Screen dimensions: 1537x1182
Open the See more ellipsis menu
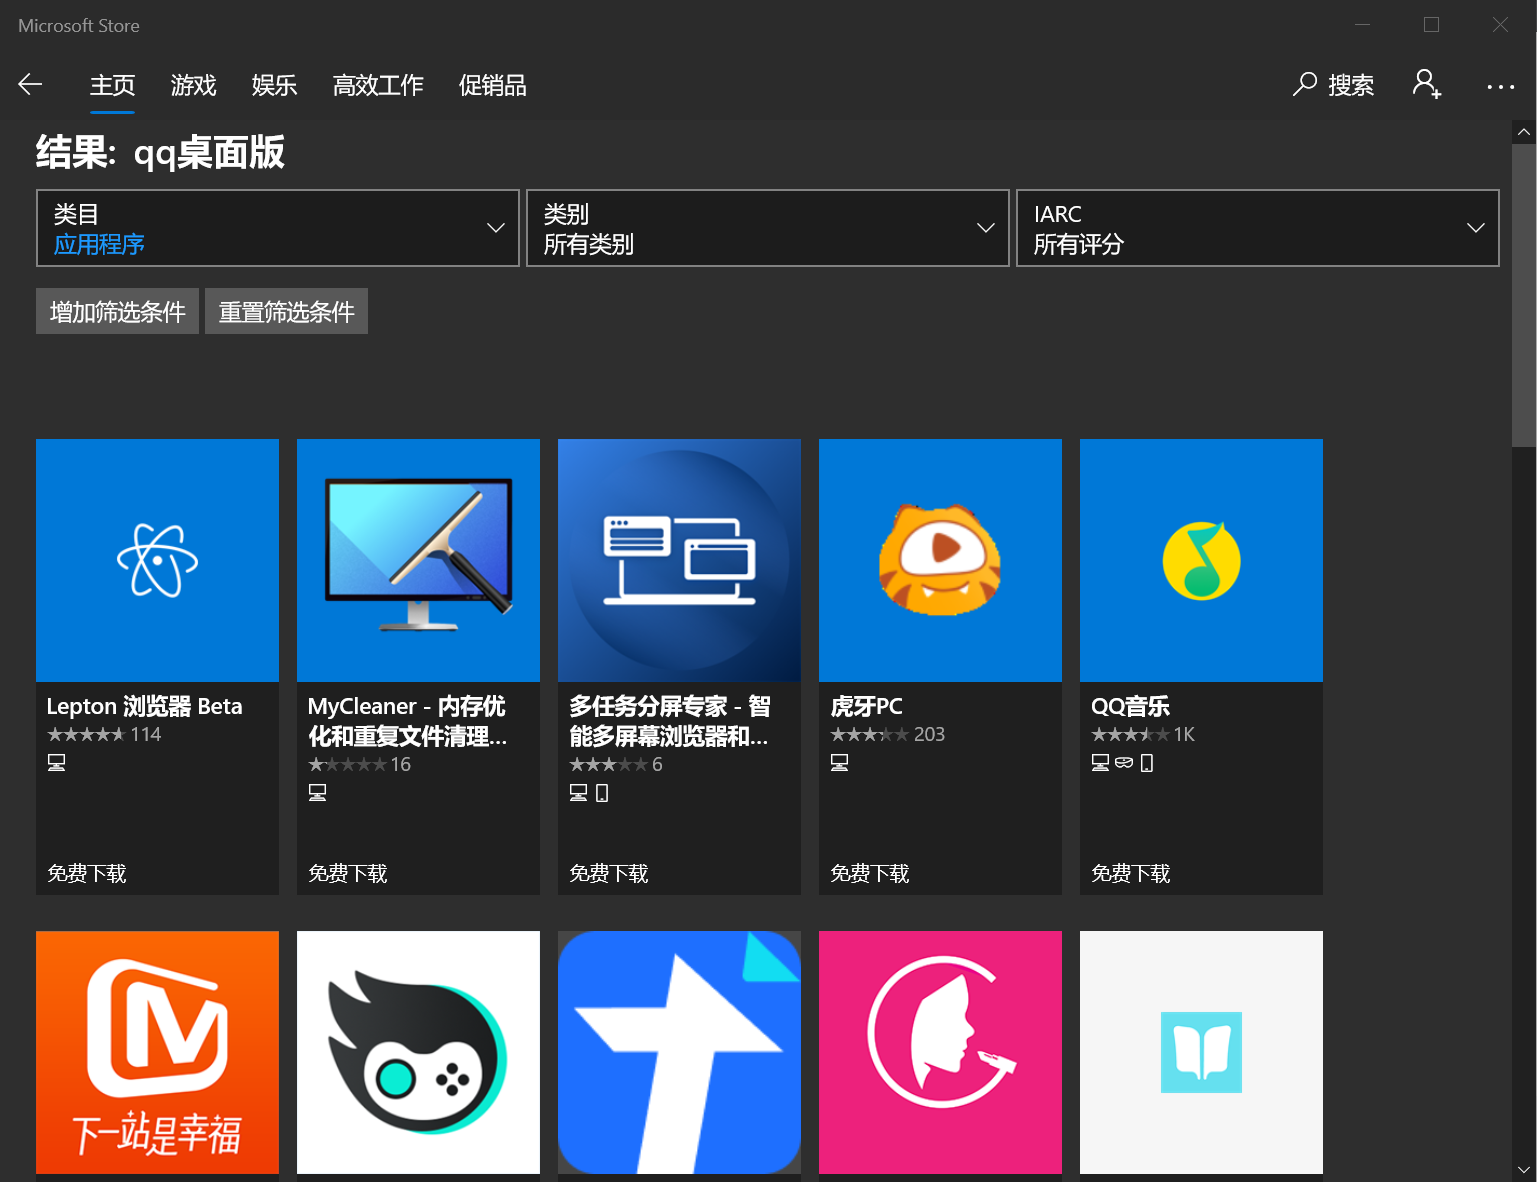click(x=1500, y=85)
